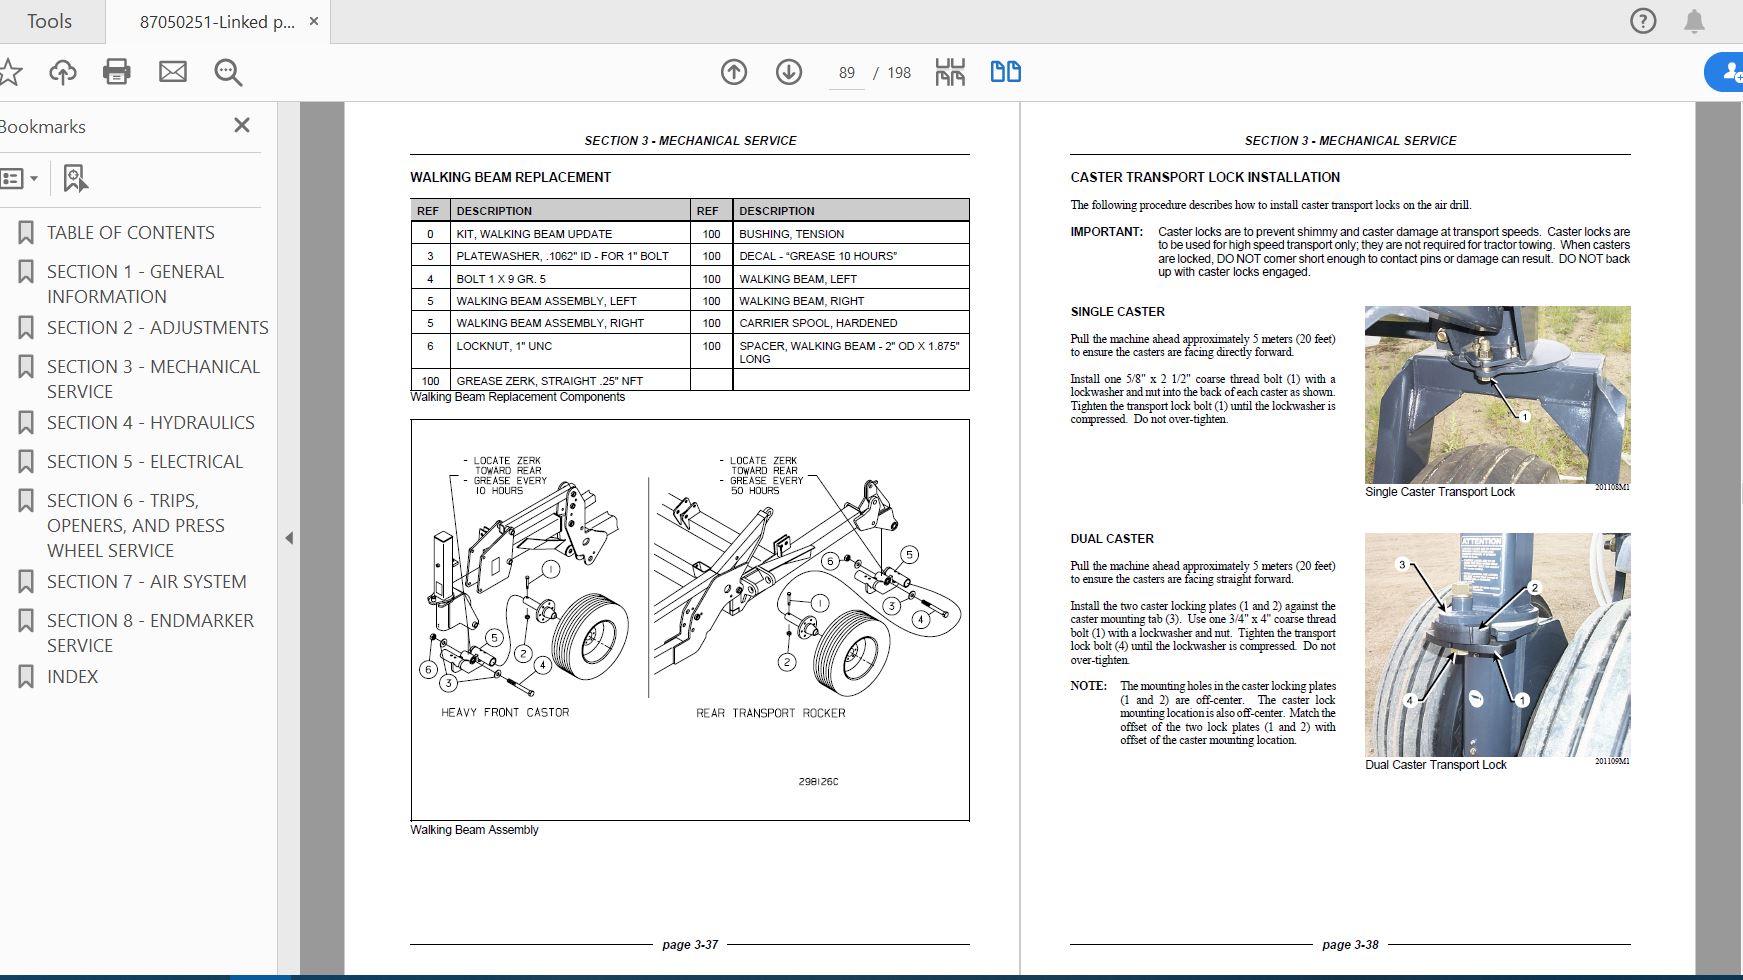Zoom out using the magnifier icon
1743x980 pixels.
227,71
